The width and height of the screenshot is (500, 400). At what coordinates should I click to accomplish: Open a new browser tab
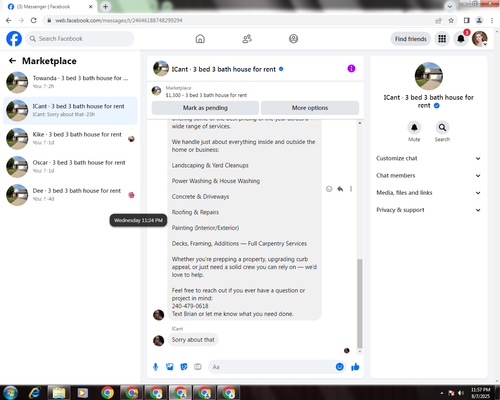pos(105,6)
